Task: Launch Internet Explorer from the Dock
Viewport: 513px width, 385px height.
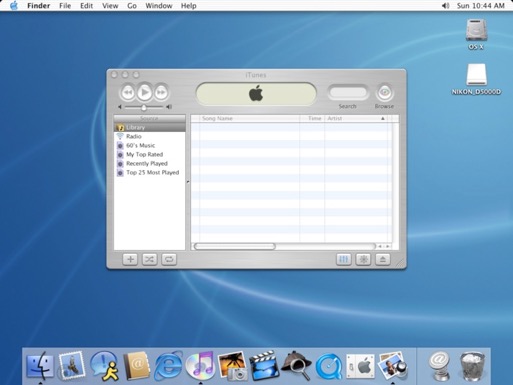Action: pos(168,366)
